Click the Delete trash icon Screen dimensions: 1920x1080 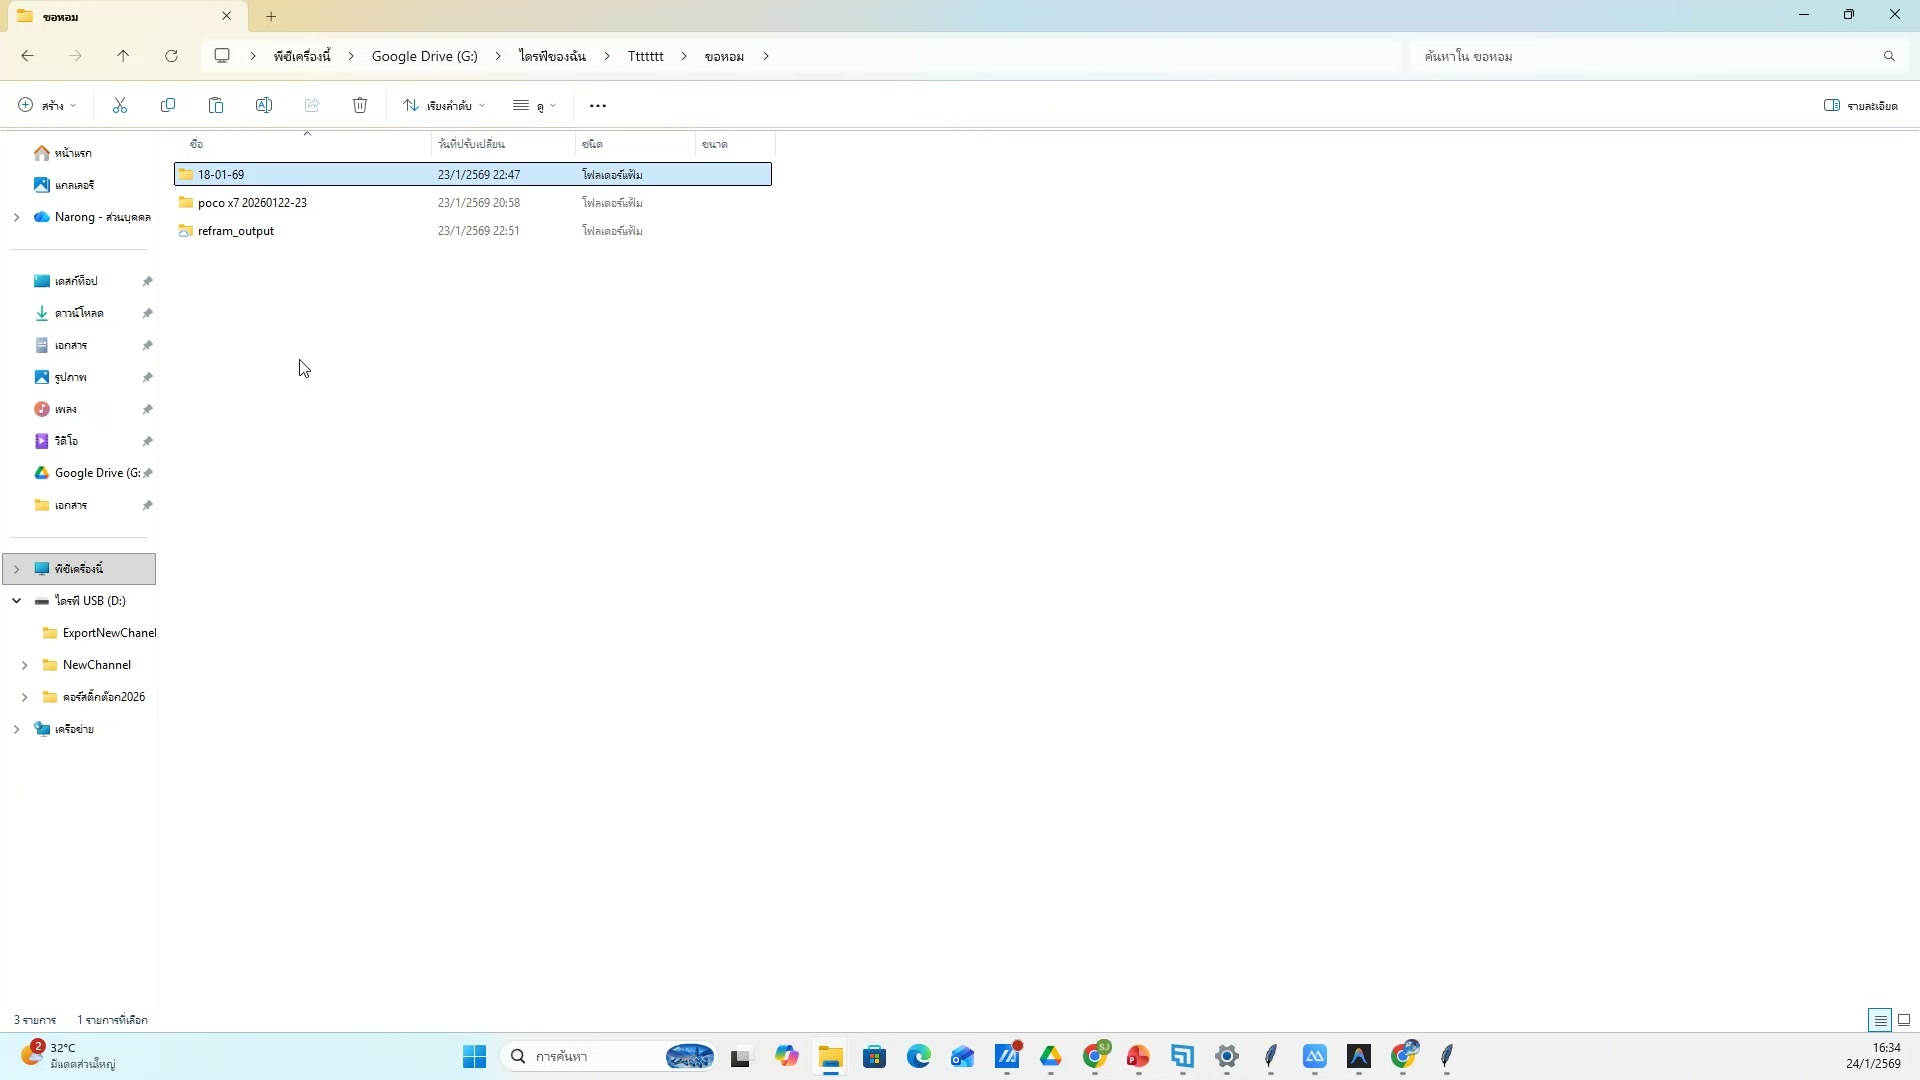pos(360,106)
